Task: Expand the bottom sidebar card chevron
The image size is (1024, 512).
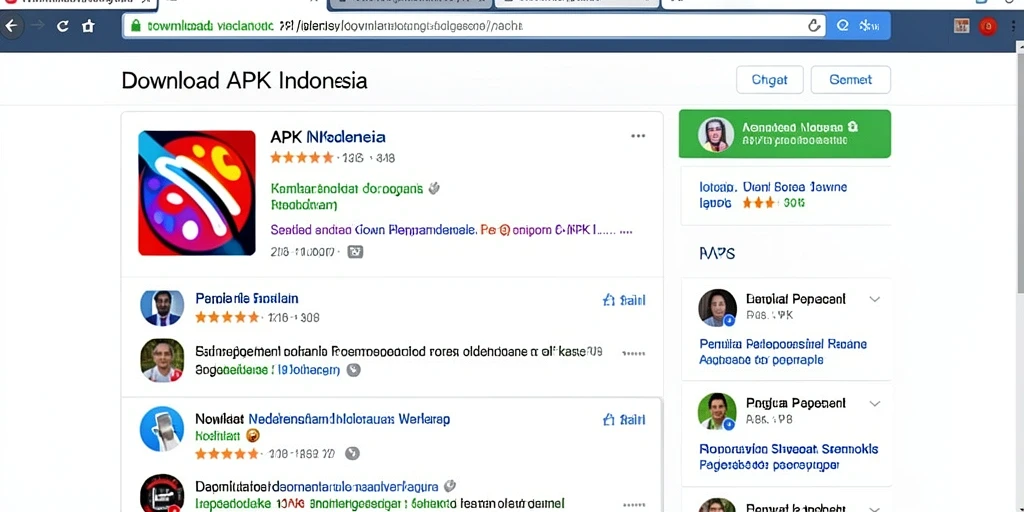Action: [874, 508]
